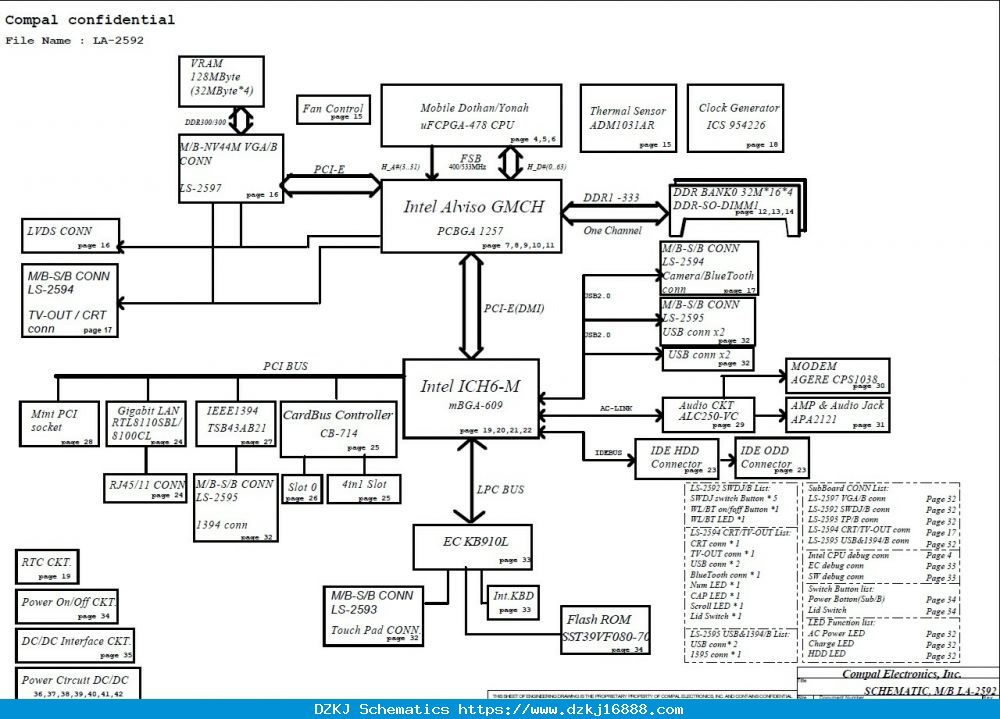
Task: Click the "HDD LED" row
Action: (882, 655)
